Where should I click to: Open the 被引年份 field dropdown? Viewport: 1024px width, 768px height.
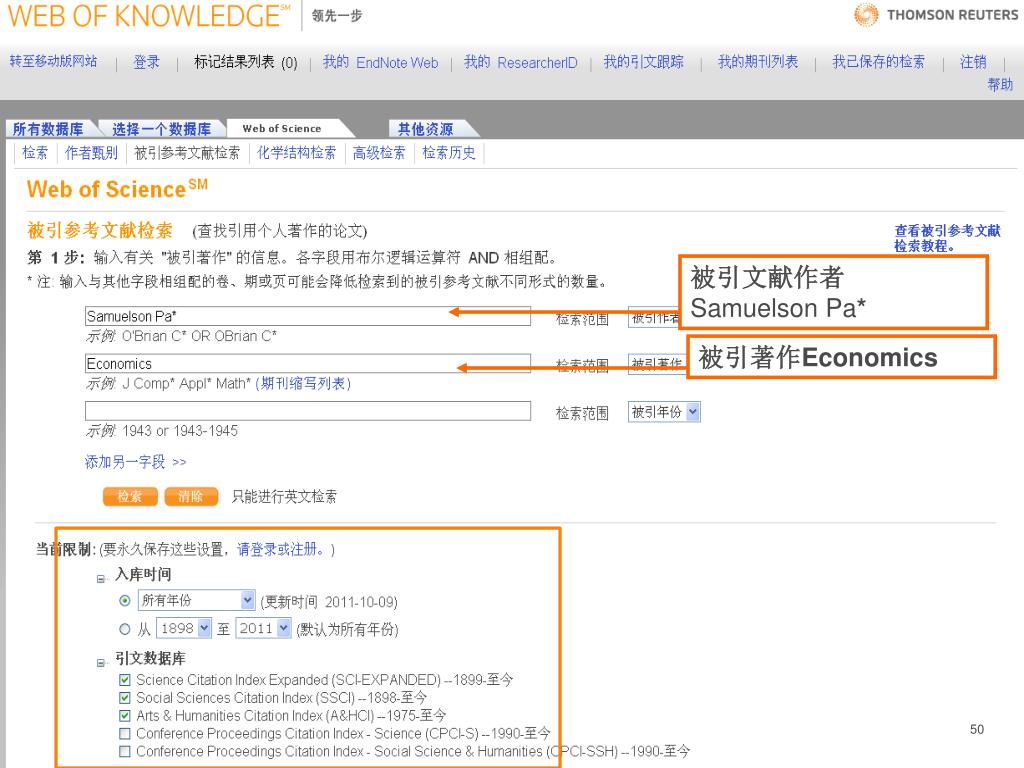(x=664, y=412)
